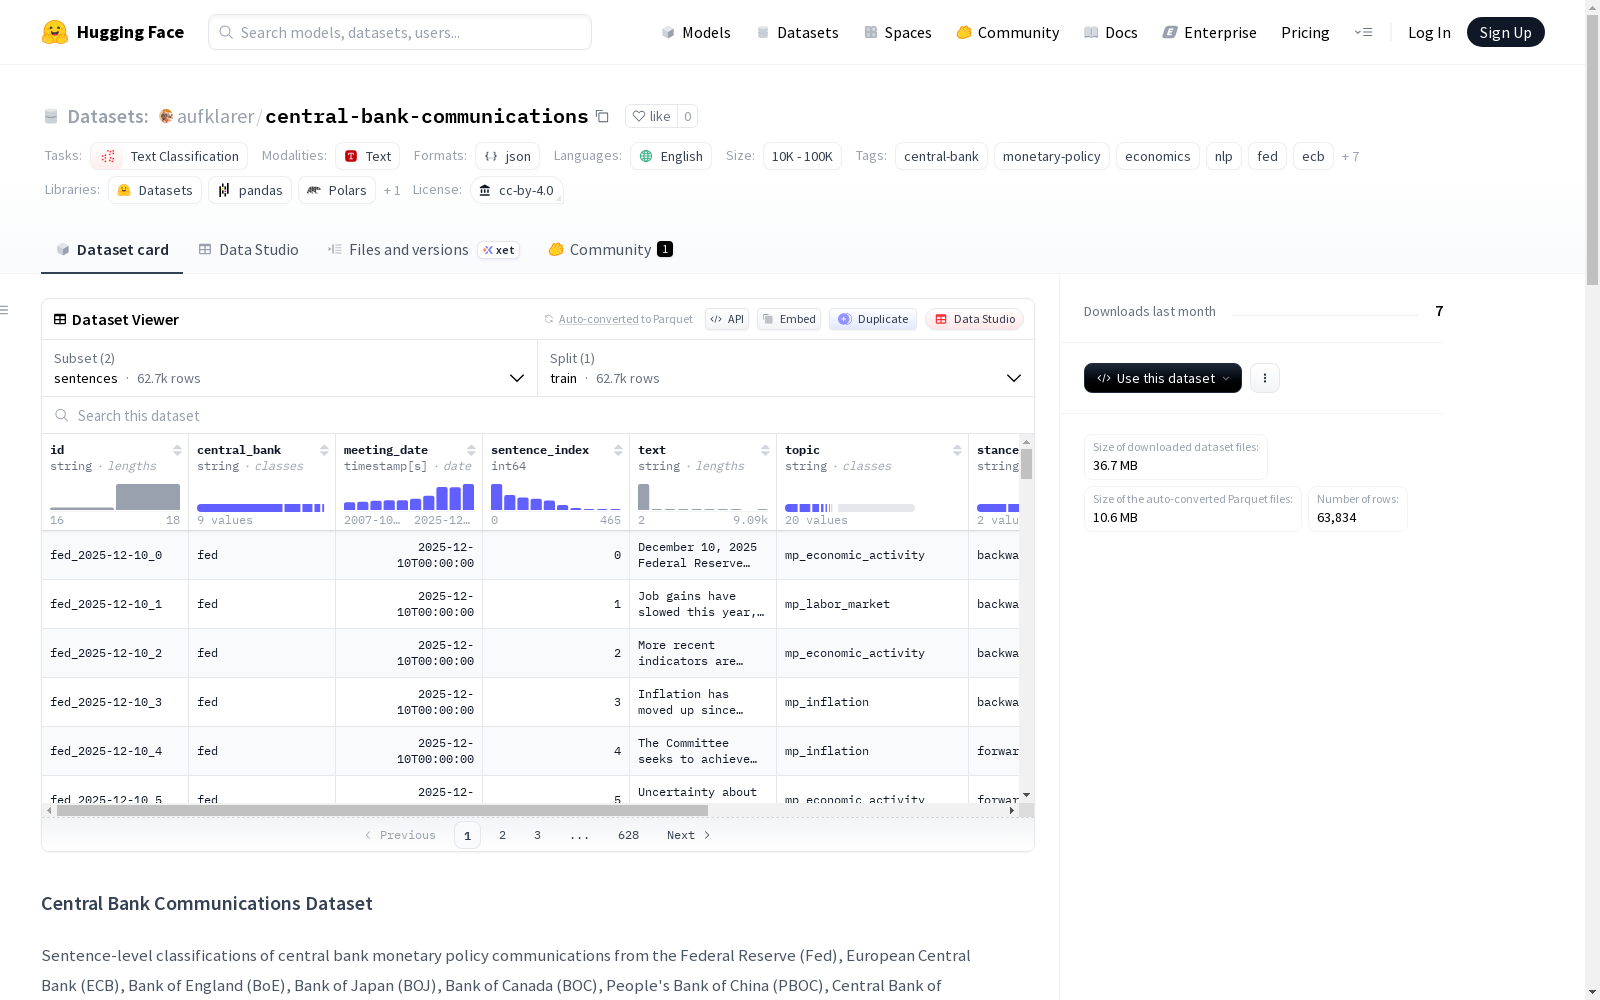
Task: Switch to the Data Studio tab
Action: pos(249,250)
